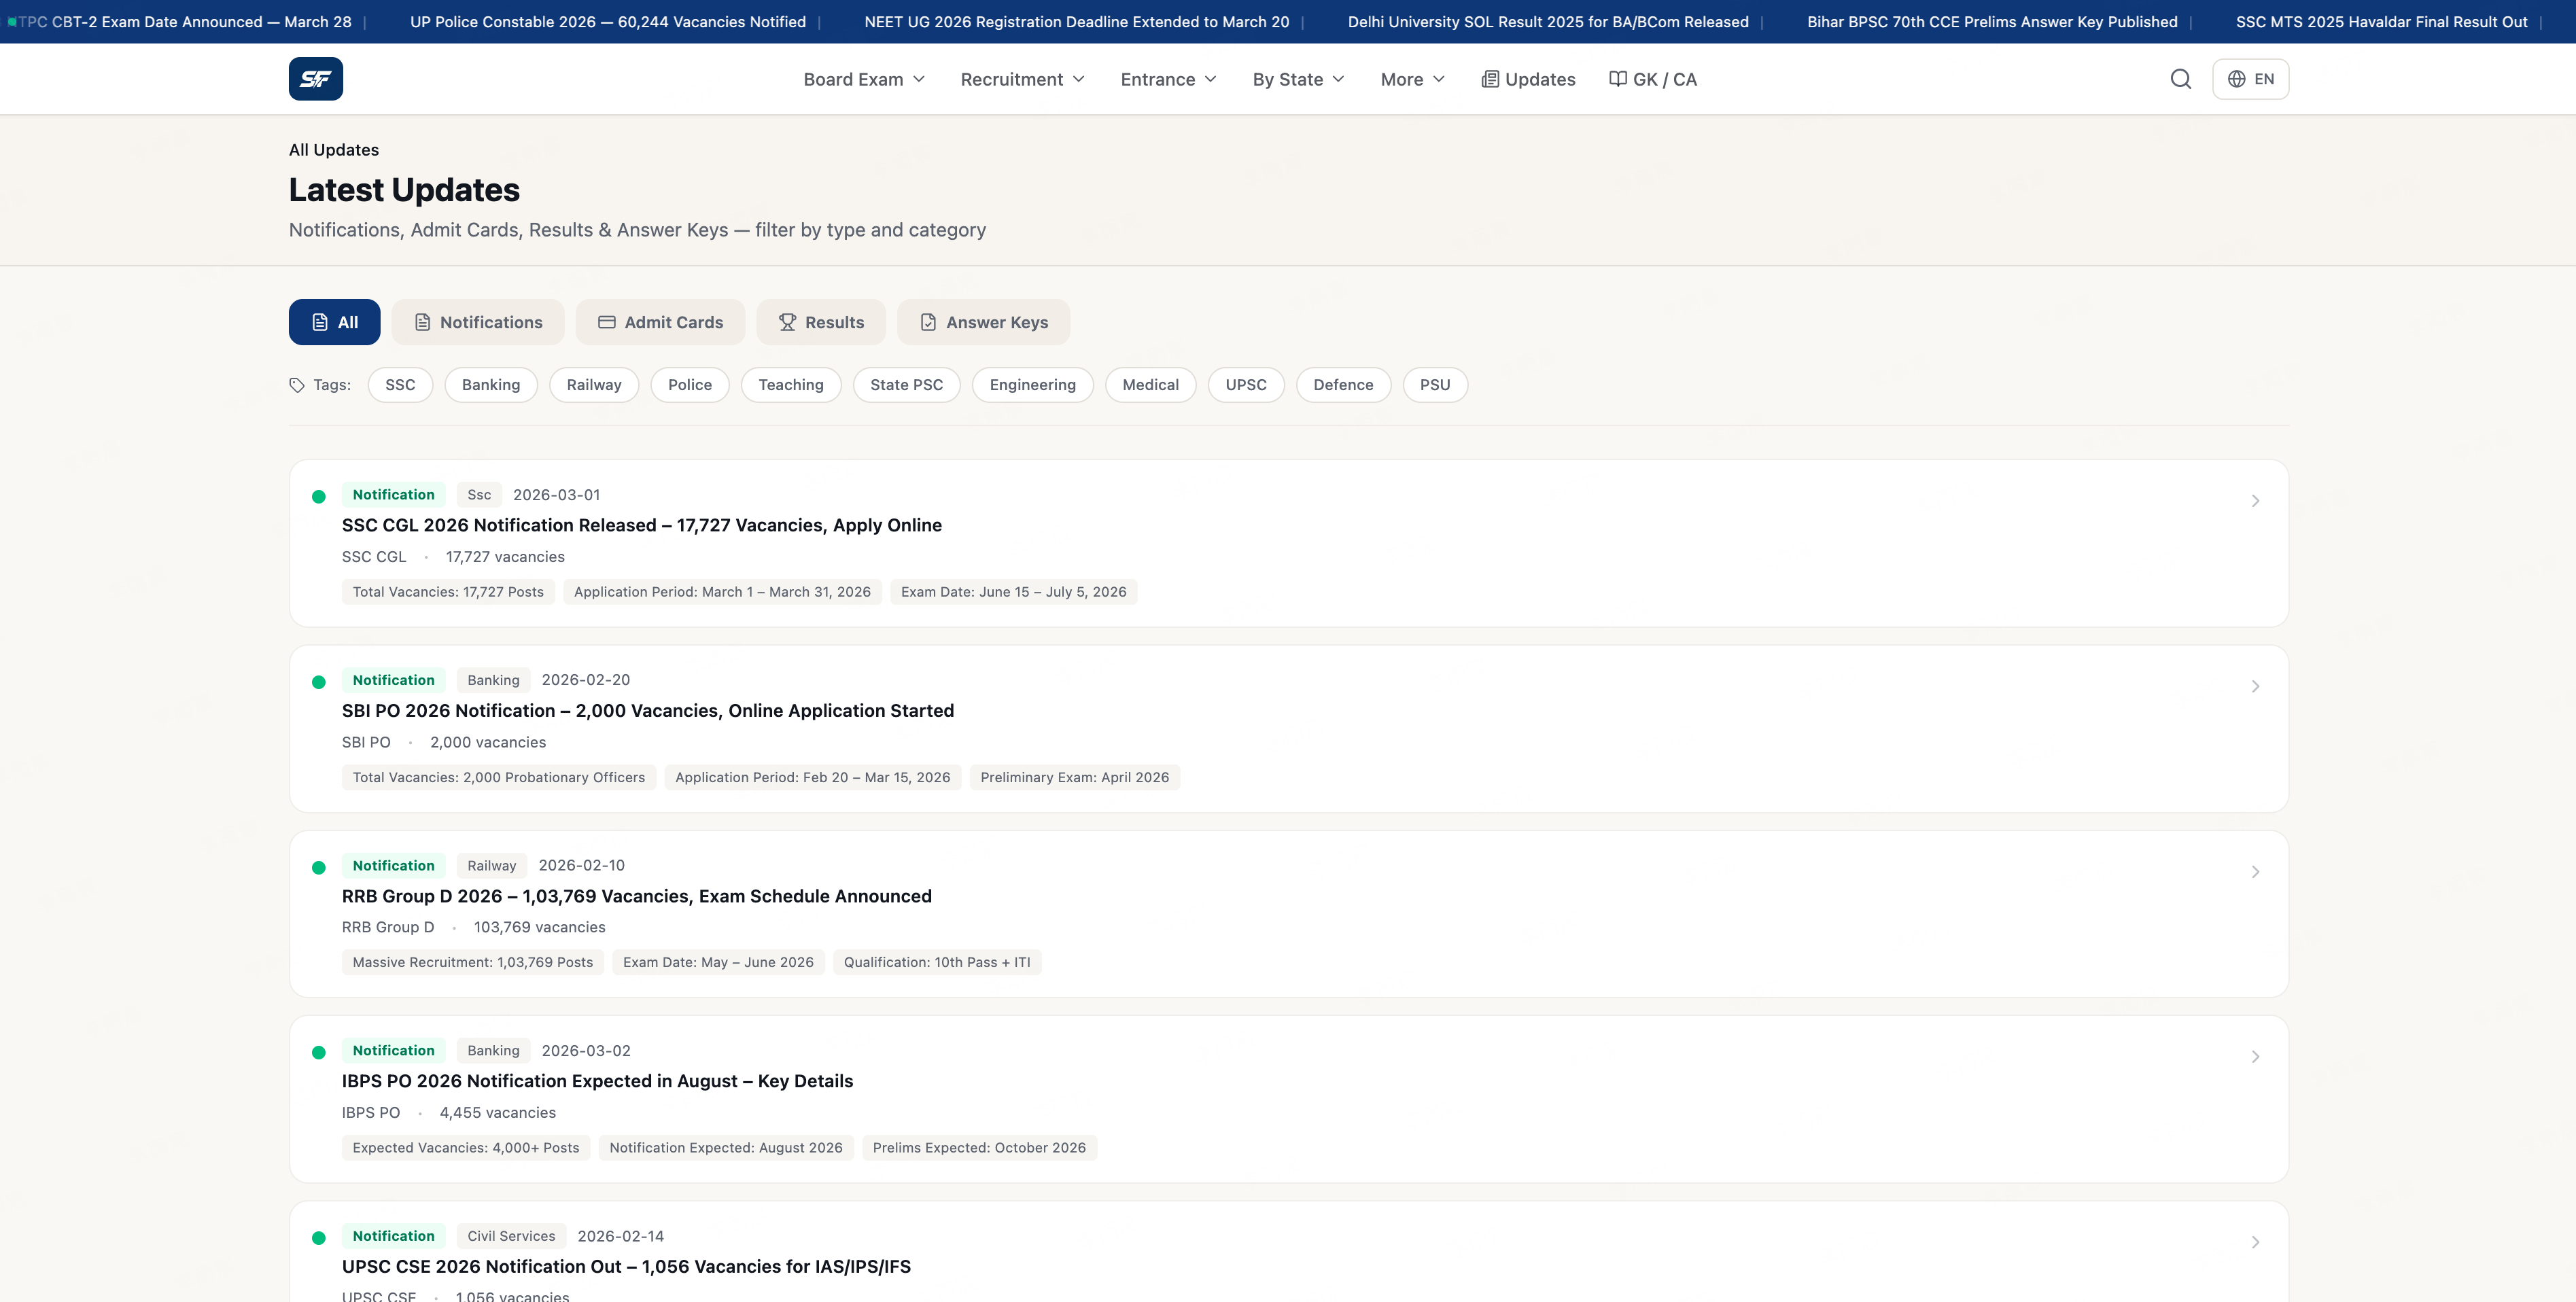Open SSC CGL card chevron arrow
This screenshot has height=1302, width=2576.
coord(2254,501)
